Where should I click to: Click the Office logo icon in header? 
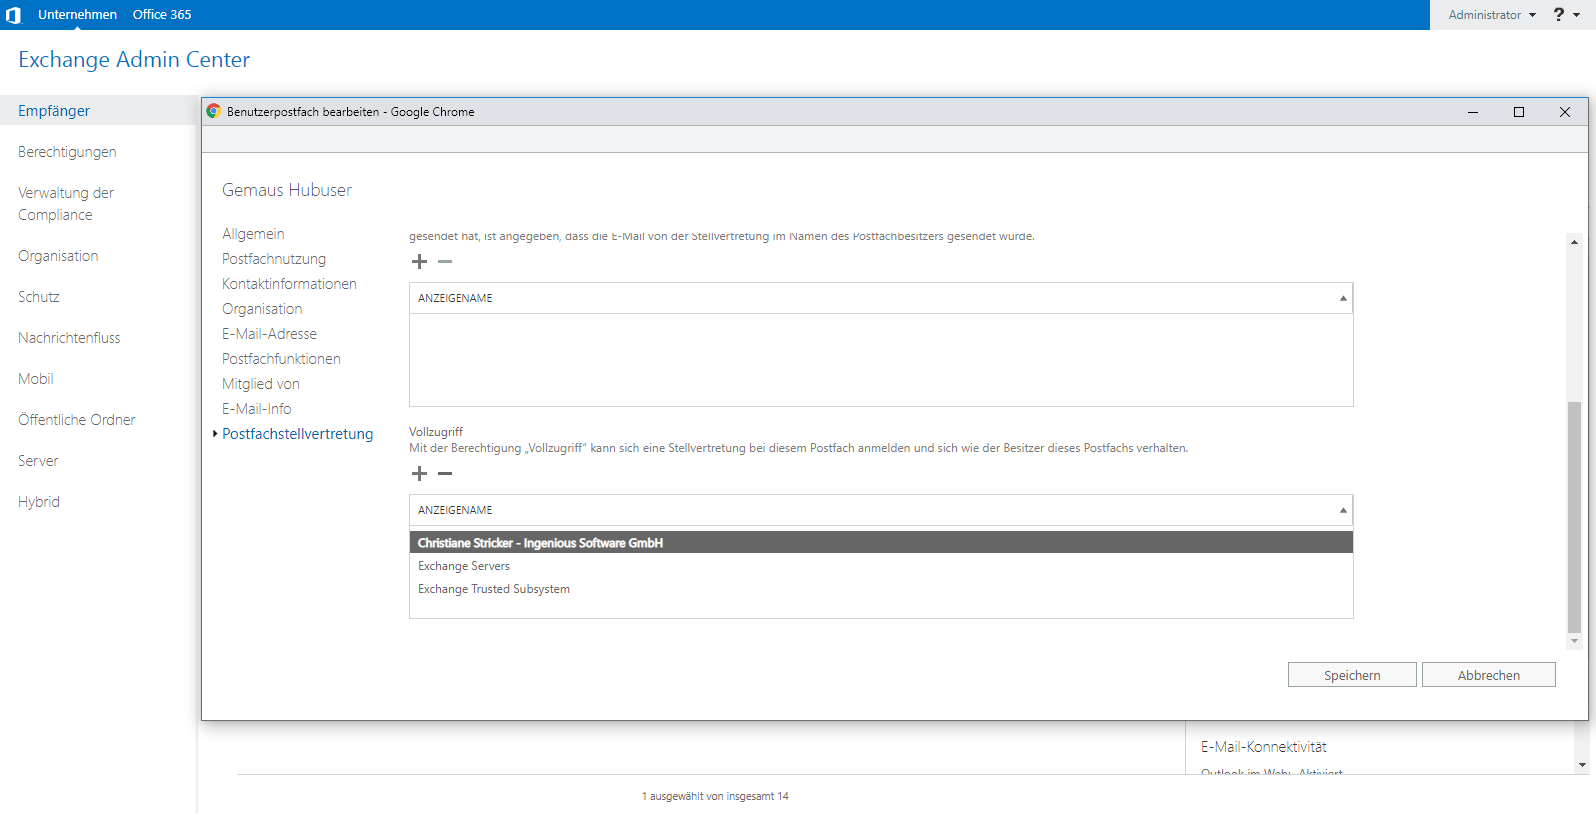[13, 15]
